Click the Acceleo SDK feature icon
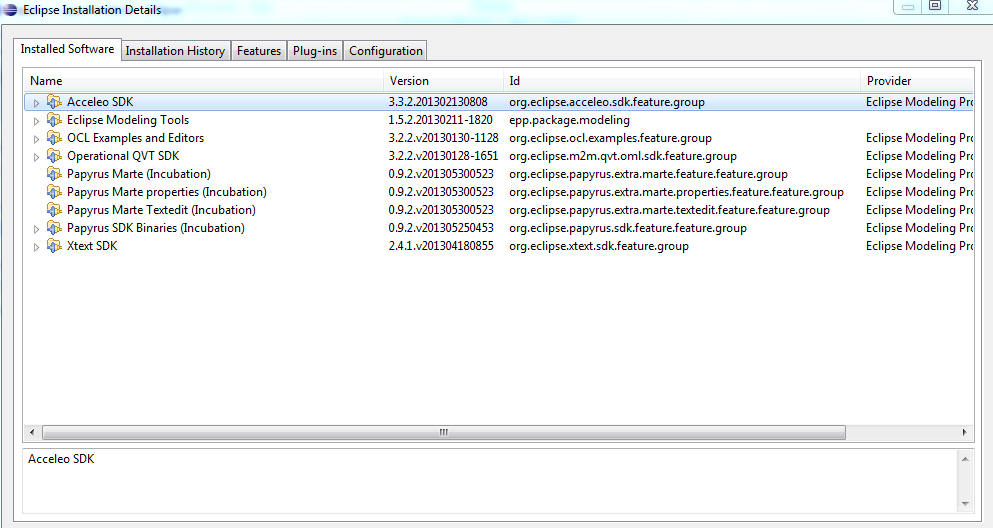This screenshot has height=528, width=993. point(54,102)
